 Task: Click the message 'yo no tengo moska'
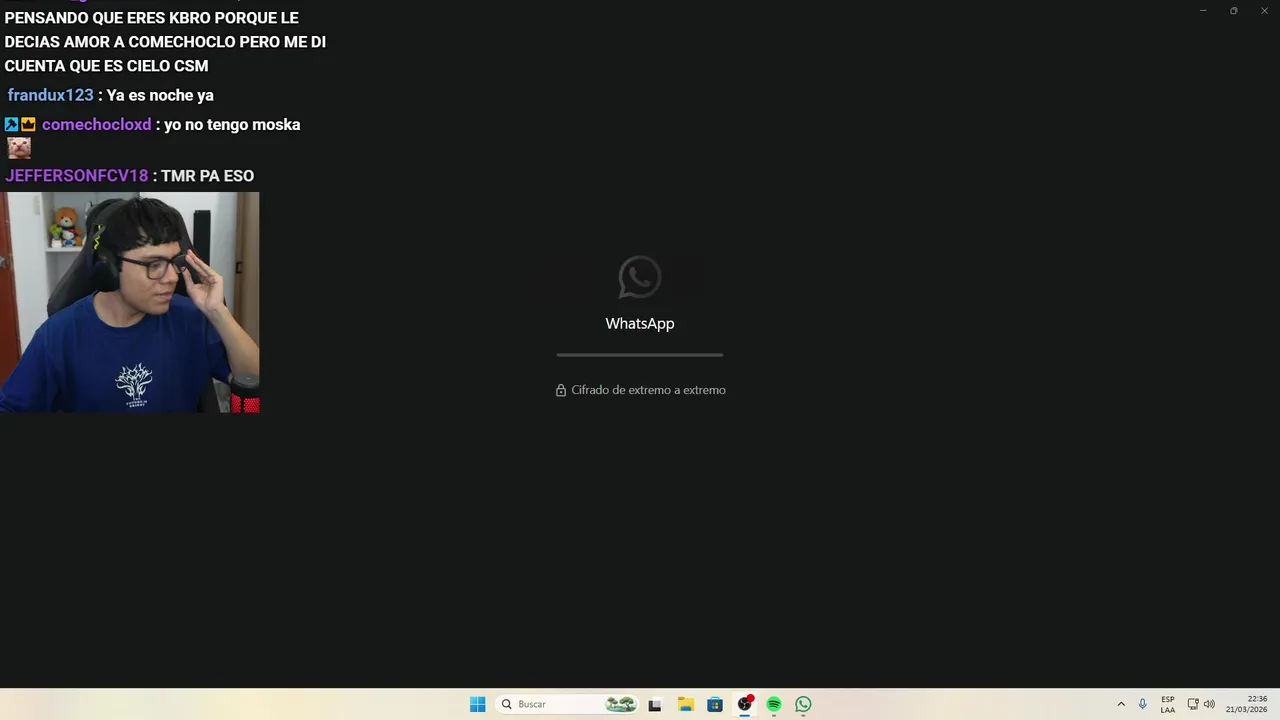click(232, 124)
